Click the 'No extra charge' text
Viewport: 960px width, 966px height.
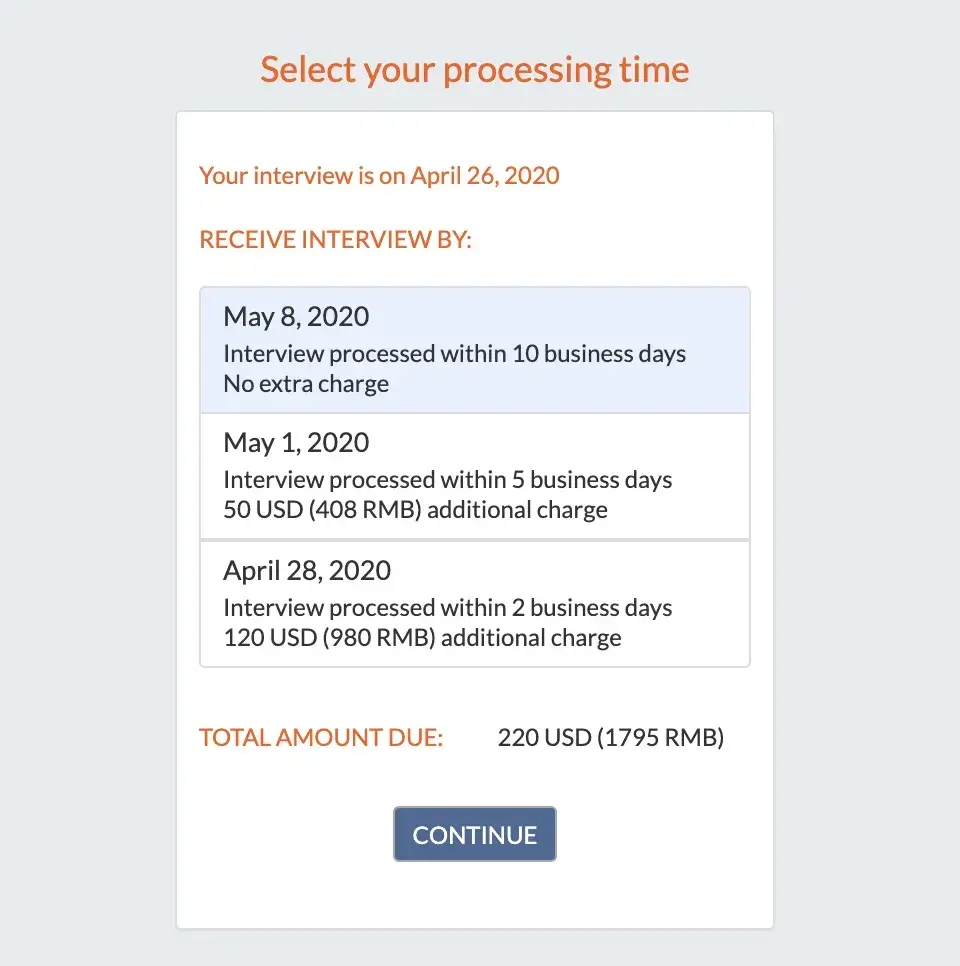[x=306, y=383]
